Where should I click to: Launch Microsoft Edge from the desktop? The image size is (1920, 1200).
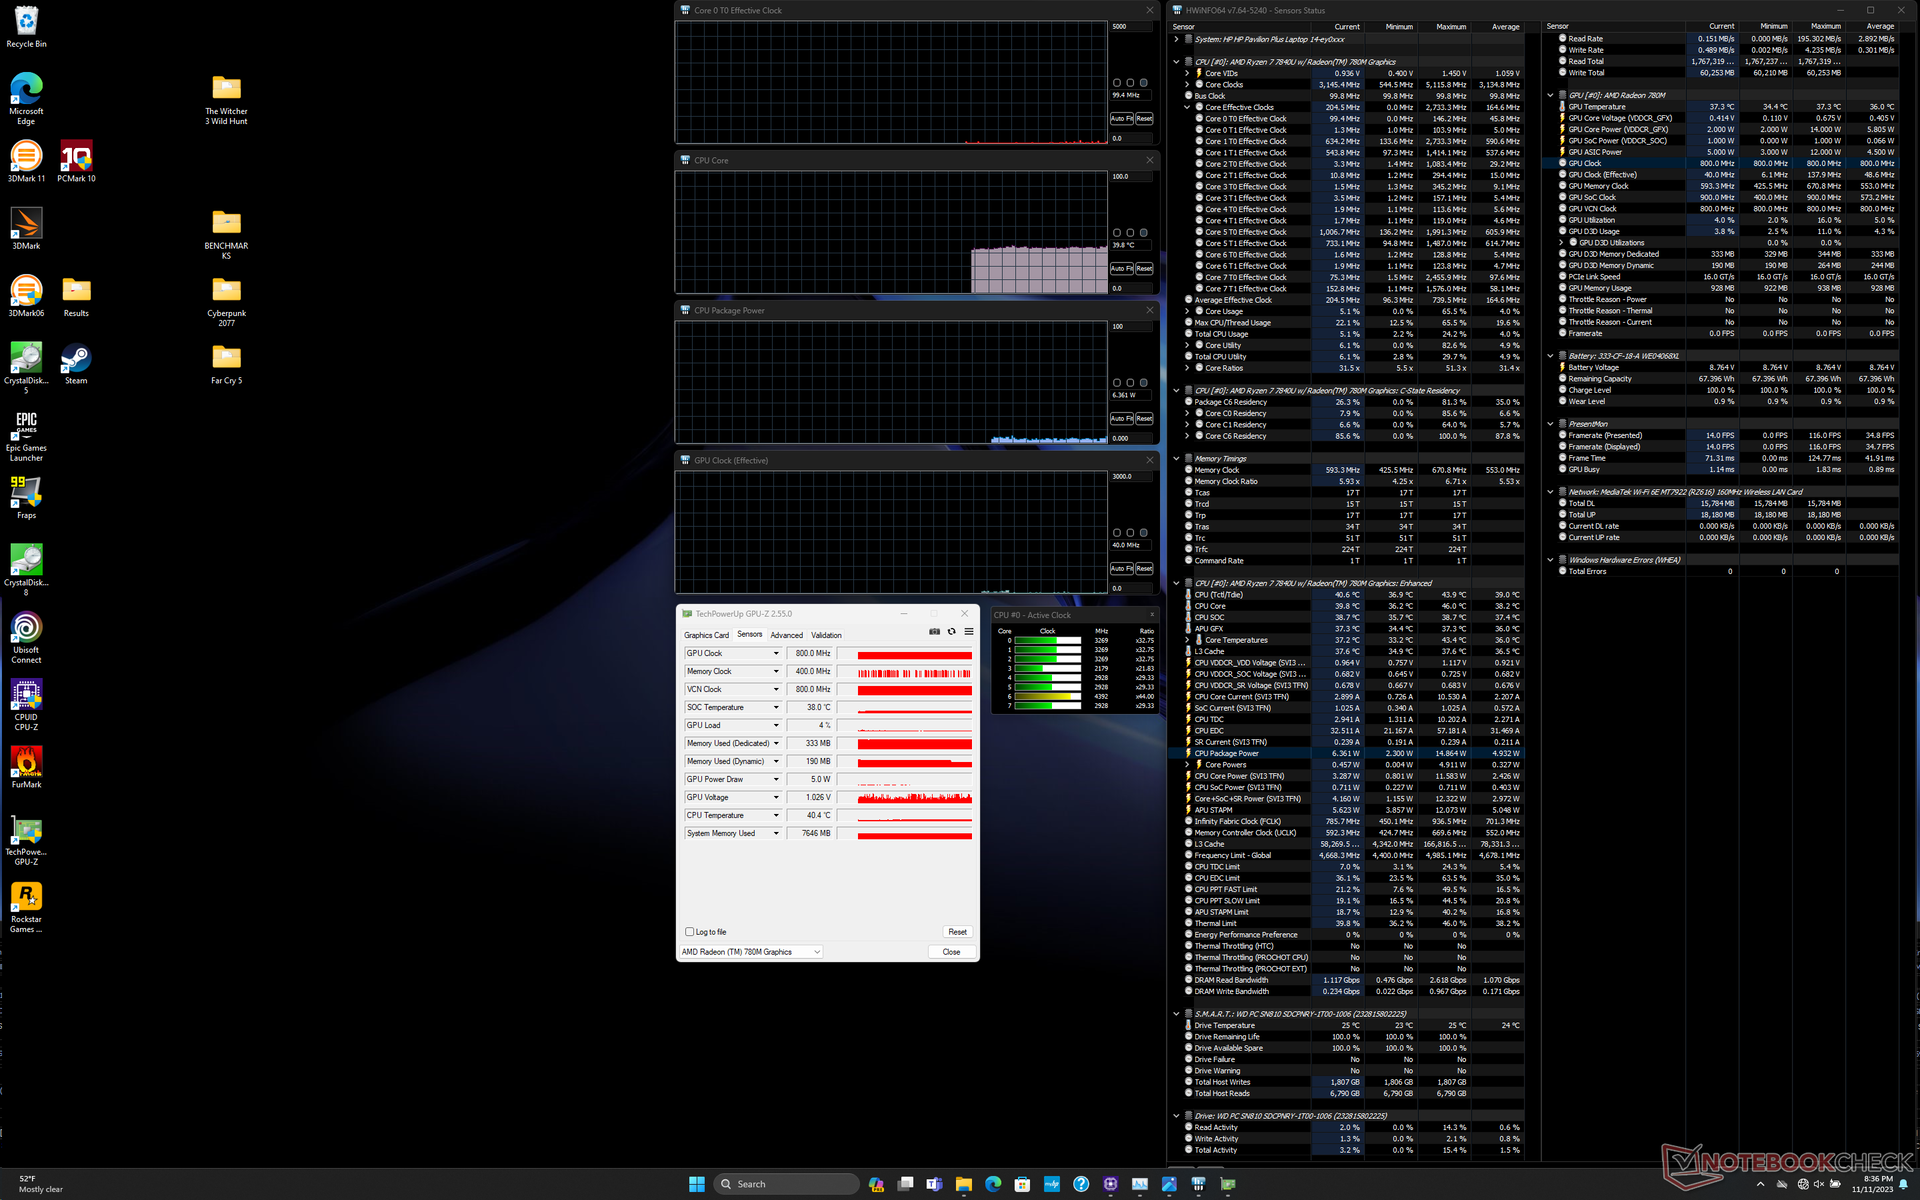coord(26,98)
